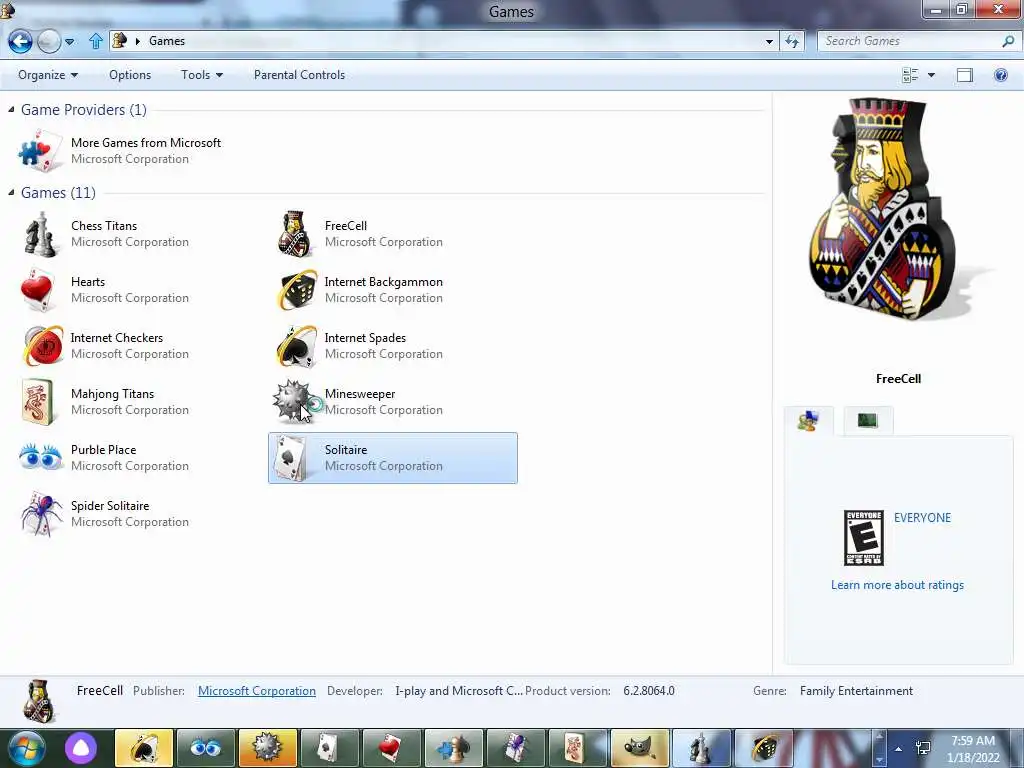
Task: Open the Help question mark icon
Action: pyautogui.click(x=1000, y=75)
